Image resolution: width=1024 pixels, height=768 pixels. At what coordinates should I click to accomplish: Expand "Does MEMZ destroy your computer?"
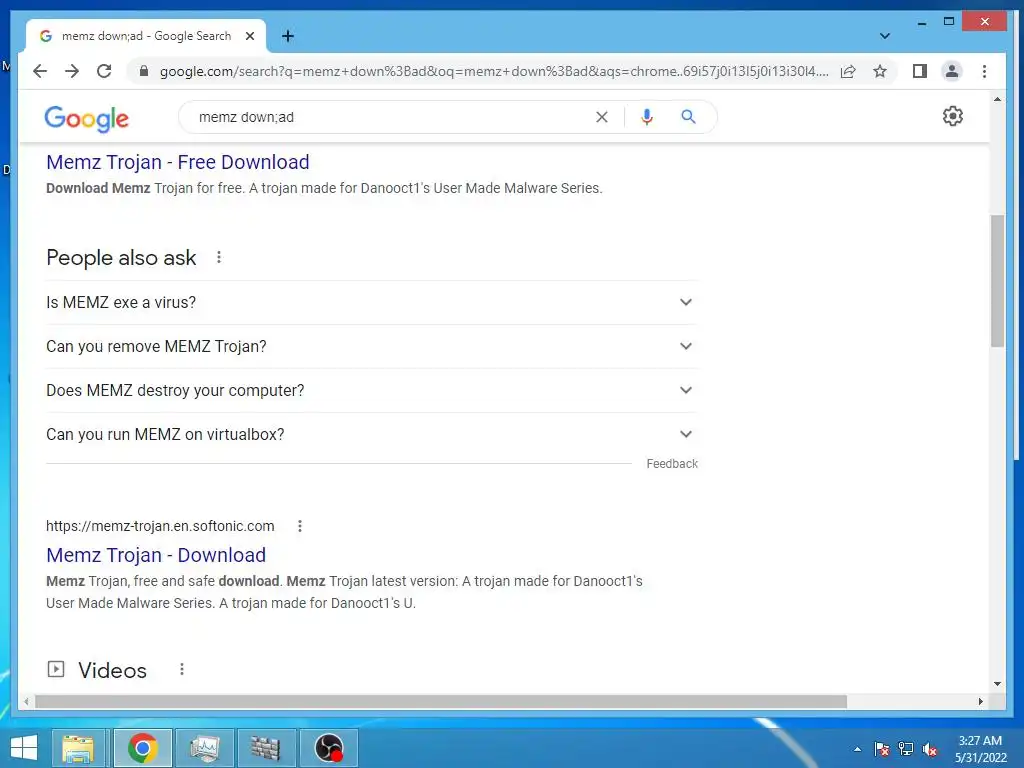(x=372, y=390)
